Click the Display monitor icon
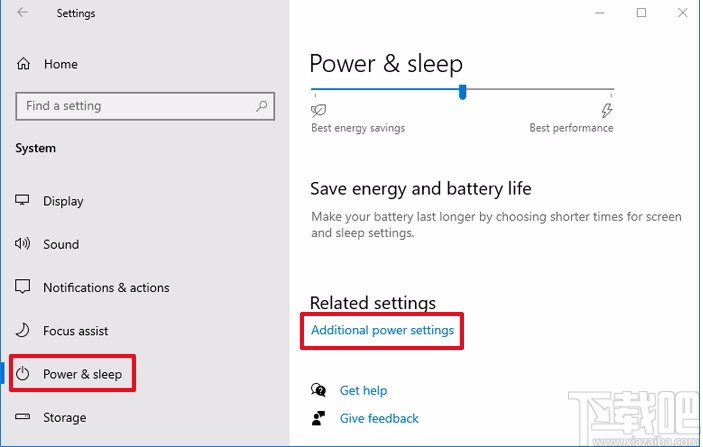This screenshot has height=447, width=703. [23, 201]
